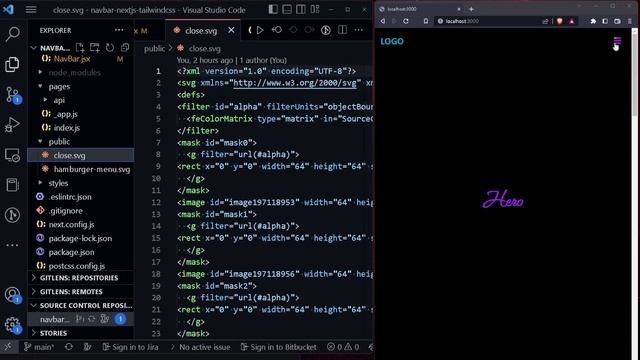640x360 pixels.
Task: Open new browser tab with plus button
Action: (471, 9)
